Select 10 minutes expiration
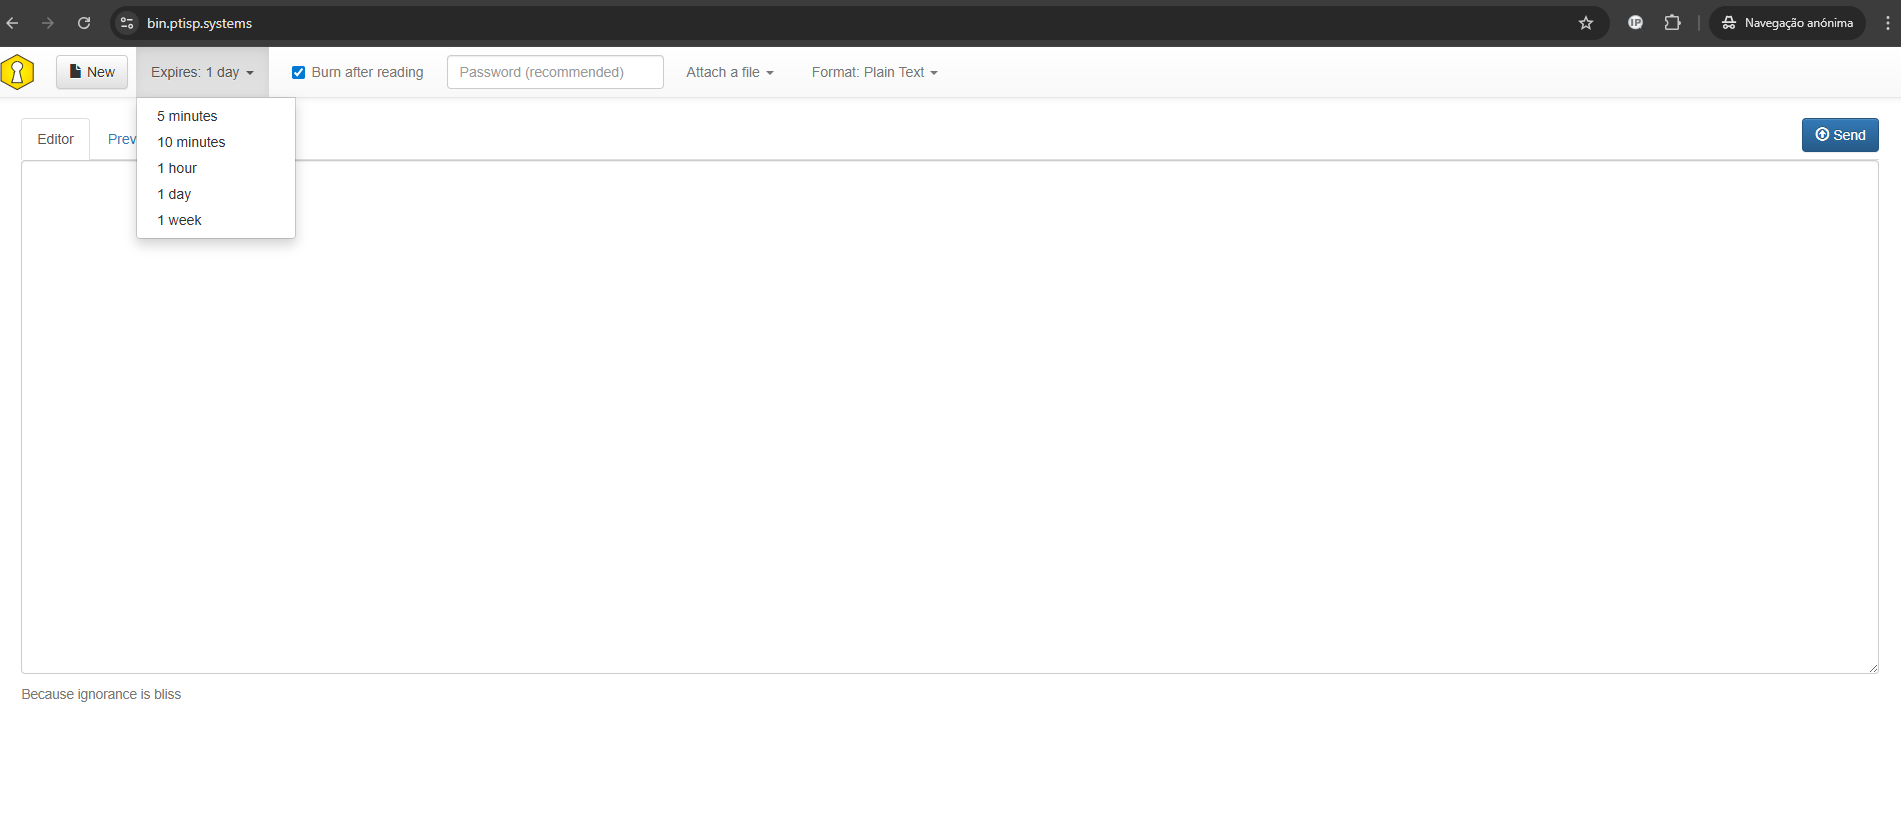 pyautogui.click(x=216, y=142)
